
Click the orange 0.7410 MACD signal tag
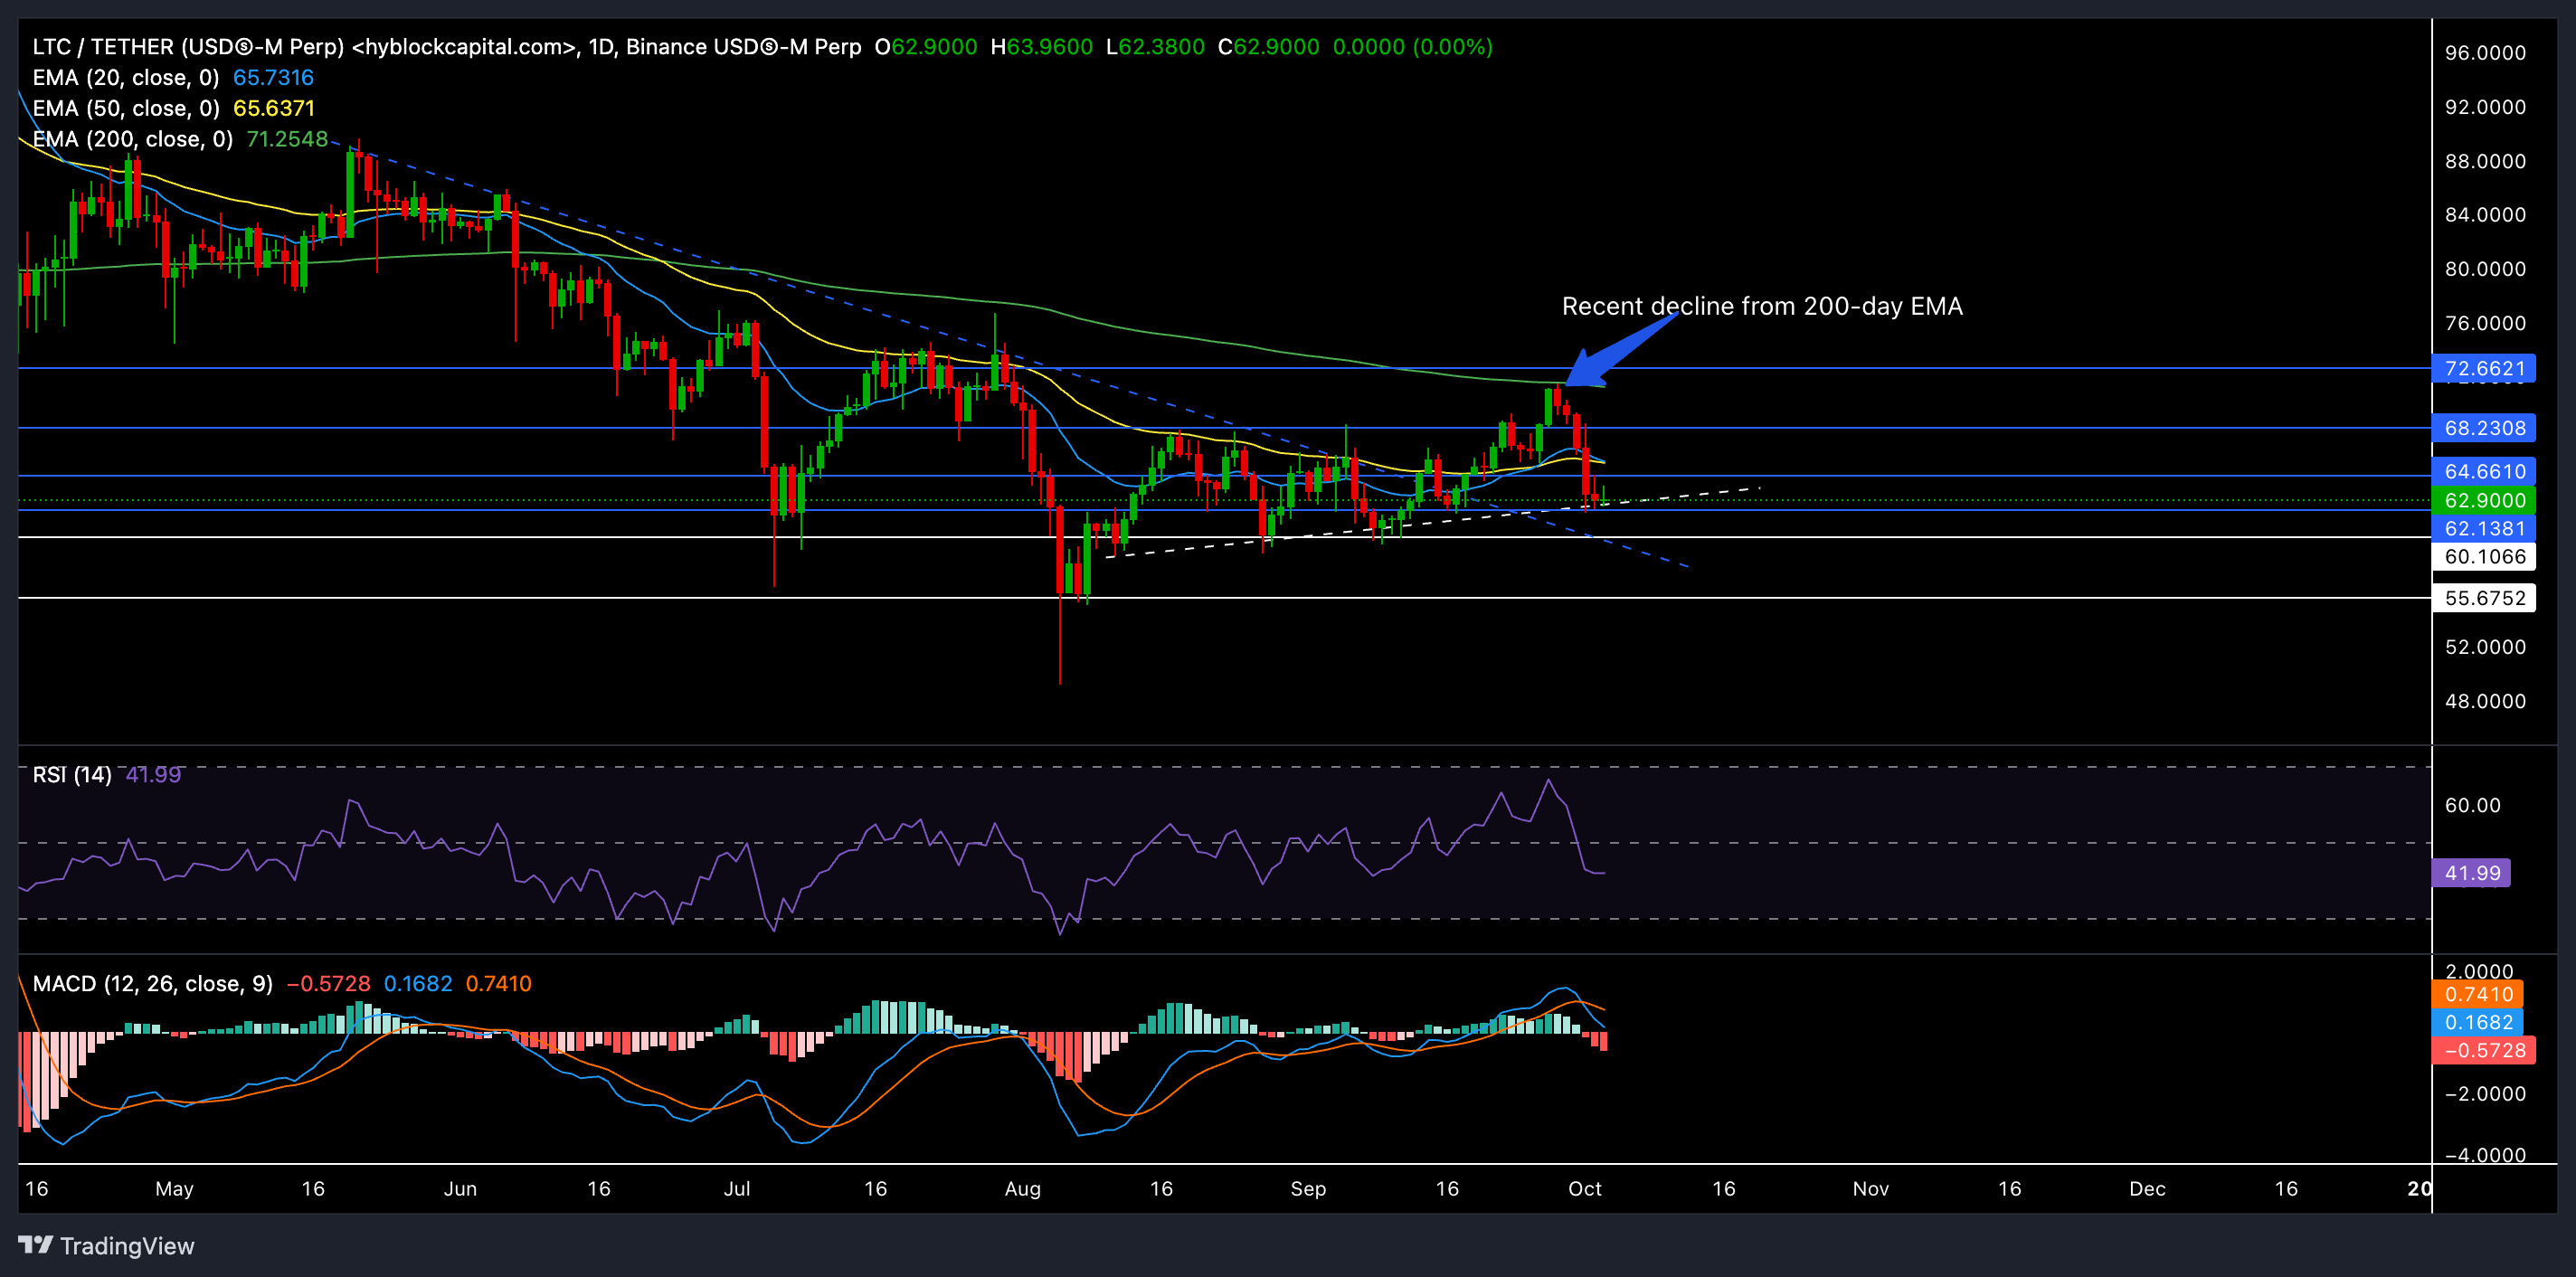pyautogui.click(x=2477, y=994)
